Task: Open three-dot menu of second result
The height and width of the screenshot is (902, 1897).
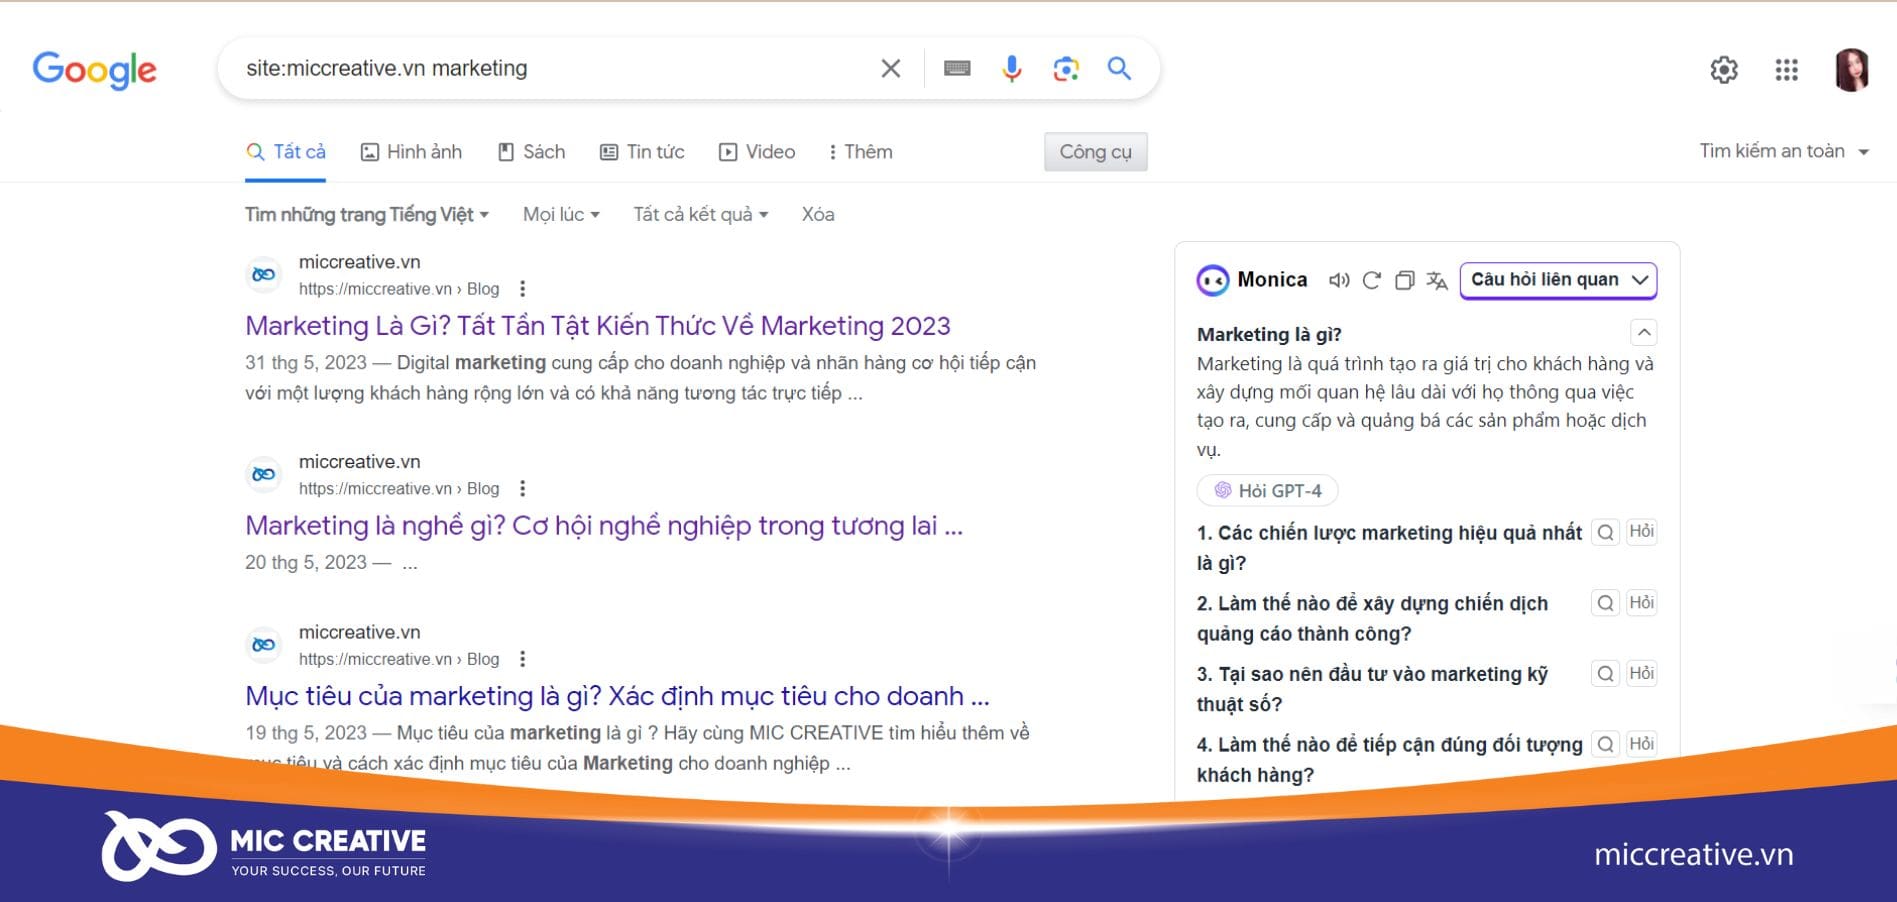Action: point(522,489)
